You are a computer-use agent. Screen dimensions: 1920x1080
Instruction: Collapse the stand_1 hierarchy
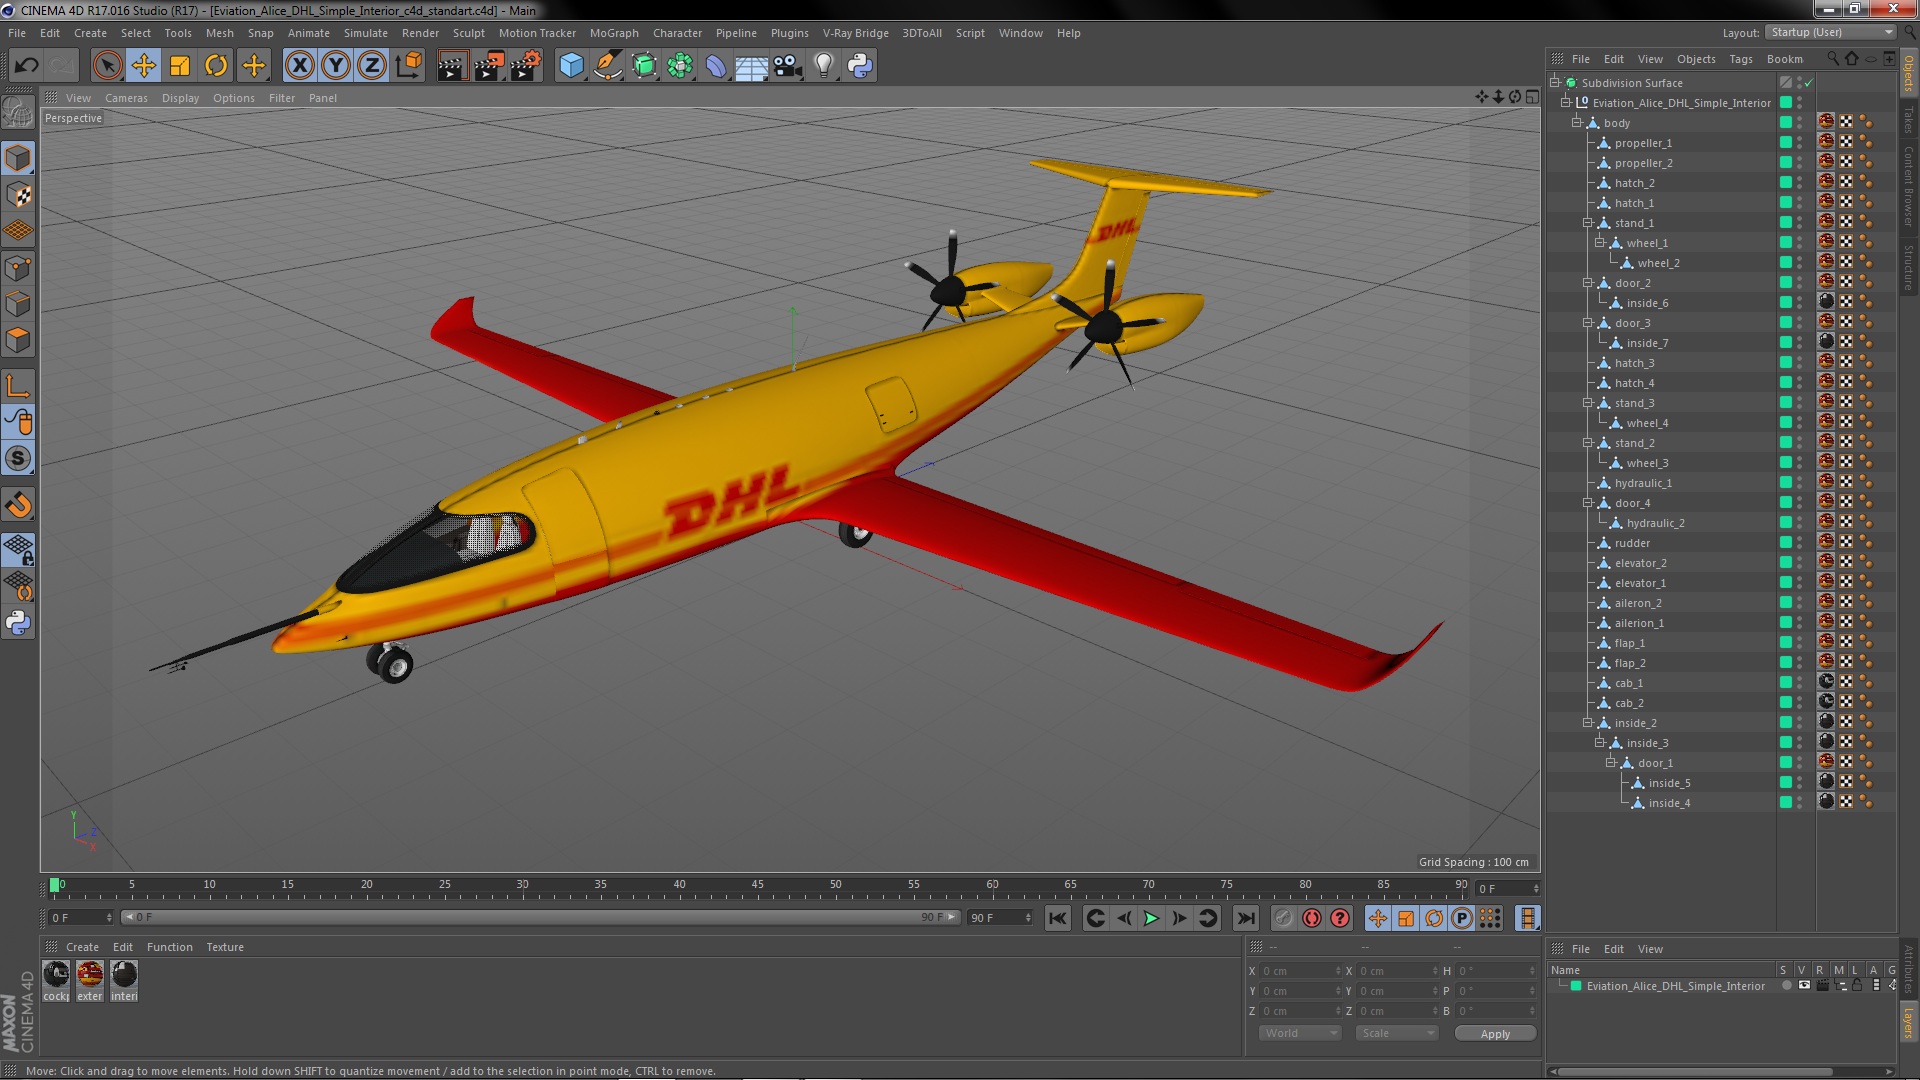coord(1588,223)
